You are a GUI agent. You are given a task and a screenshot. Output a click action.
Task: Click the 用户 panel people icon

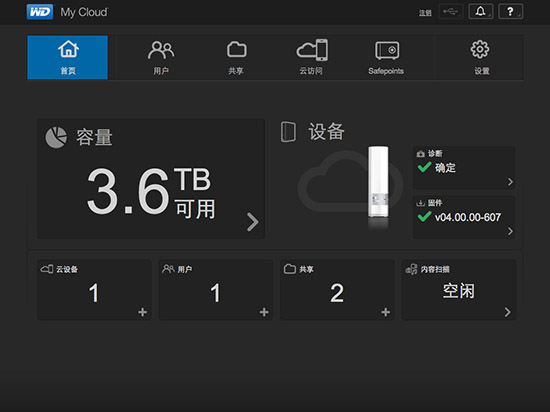coord(168,269)
